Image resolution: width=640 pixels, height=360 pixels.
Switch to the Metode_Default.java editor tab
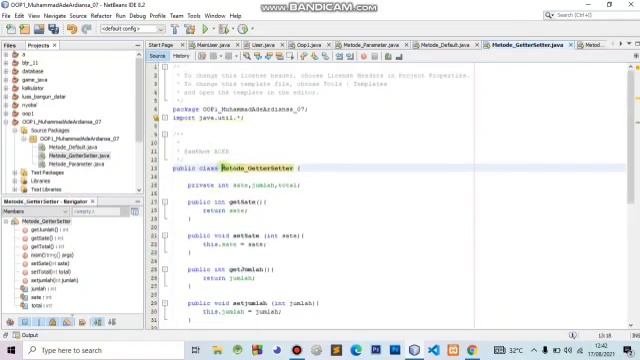click(444, 45)
